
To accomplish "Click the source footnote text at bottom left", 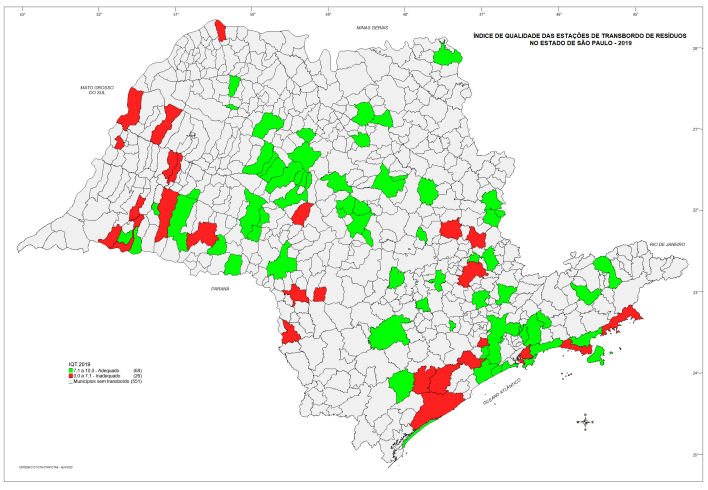I will point(40,466).
